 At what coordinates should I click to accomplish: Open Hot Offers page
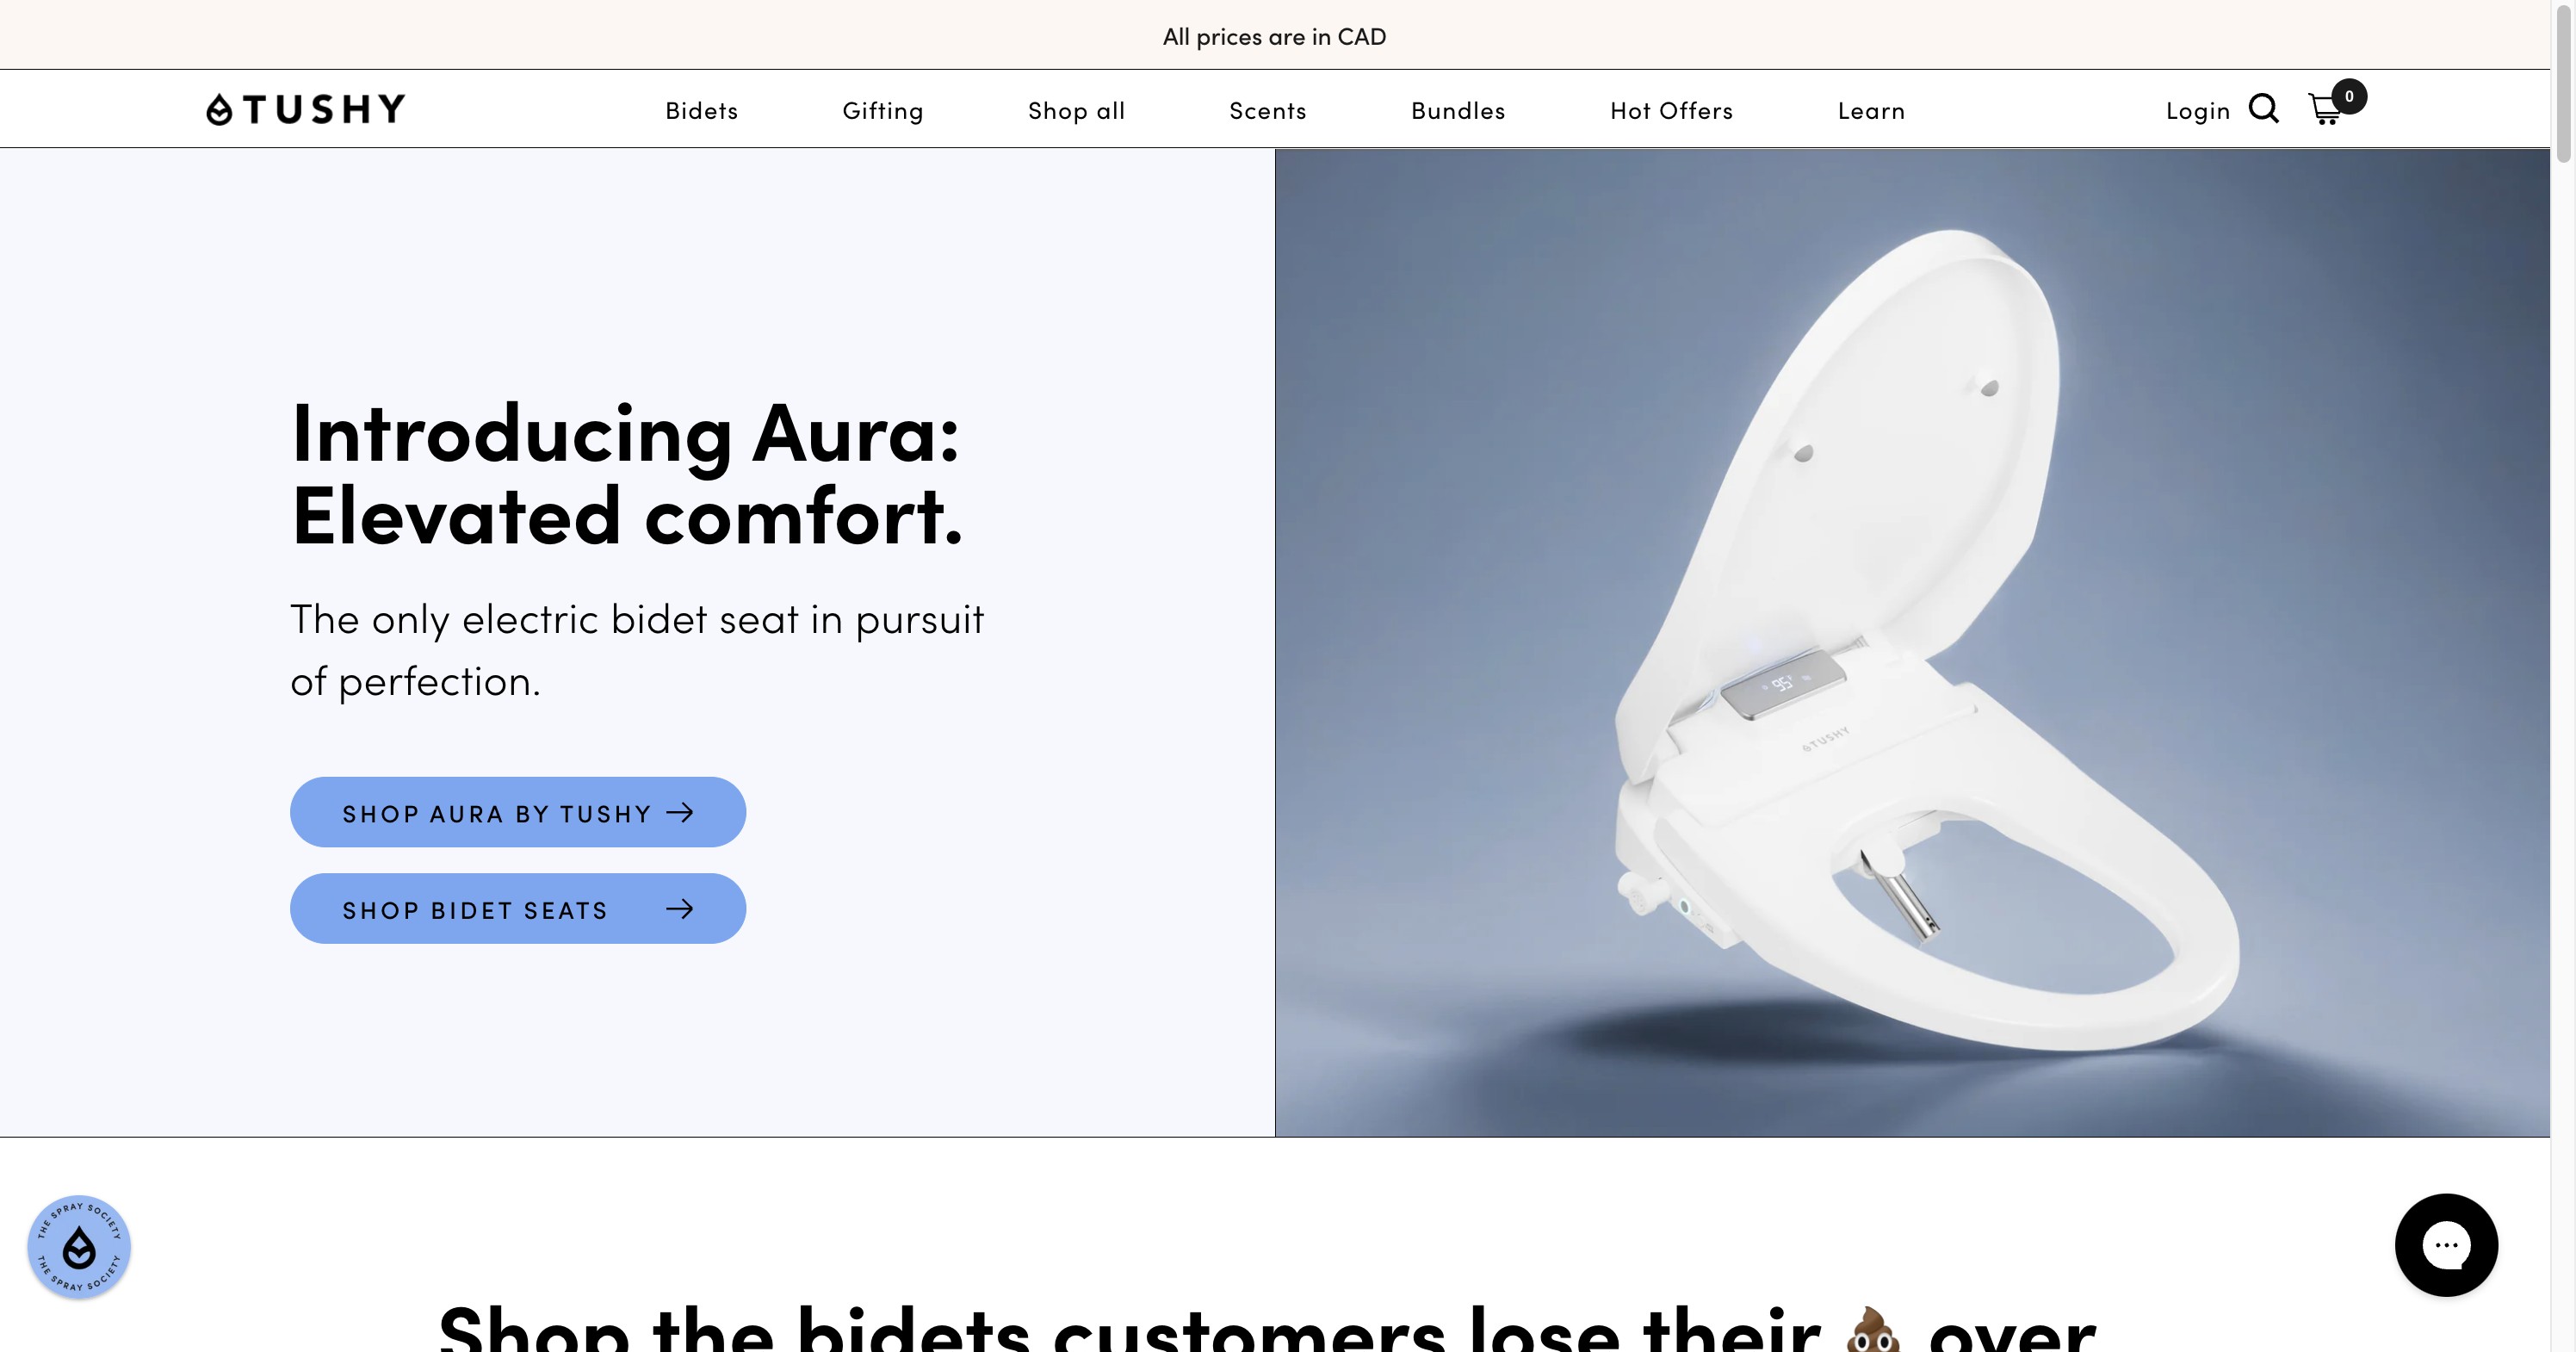[1671, 111]
